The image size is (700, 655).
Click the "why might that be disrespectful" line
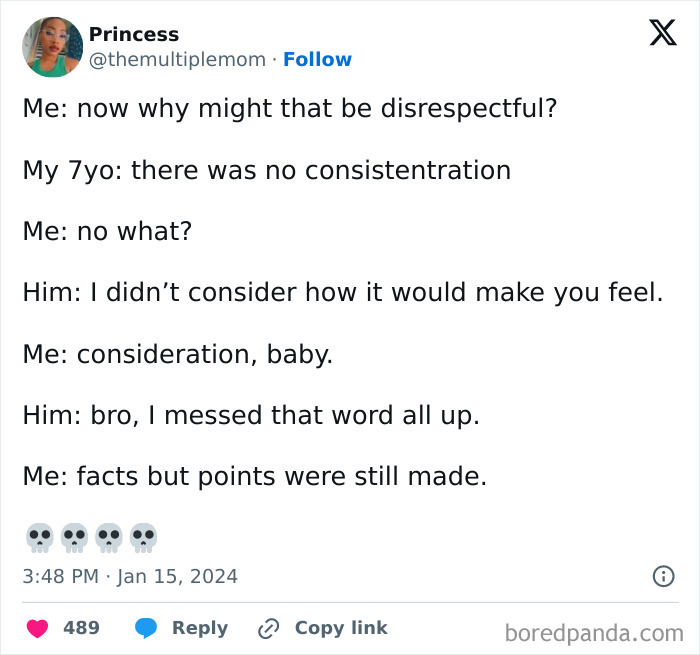289,109
